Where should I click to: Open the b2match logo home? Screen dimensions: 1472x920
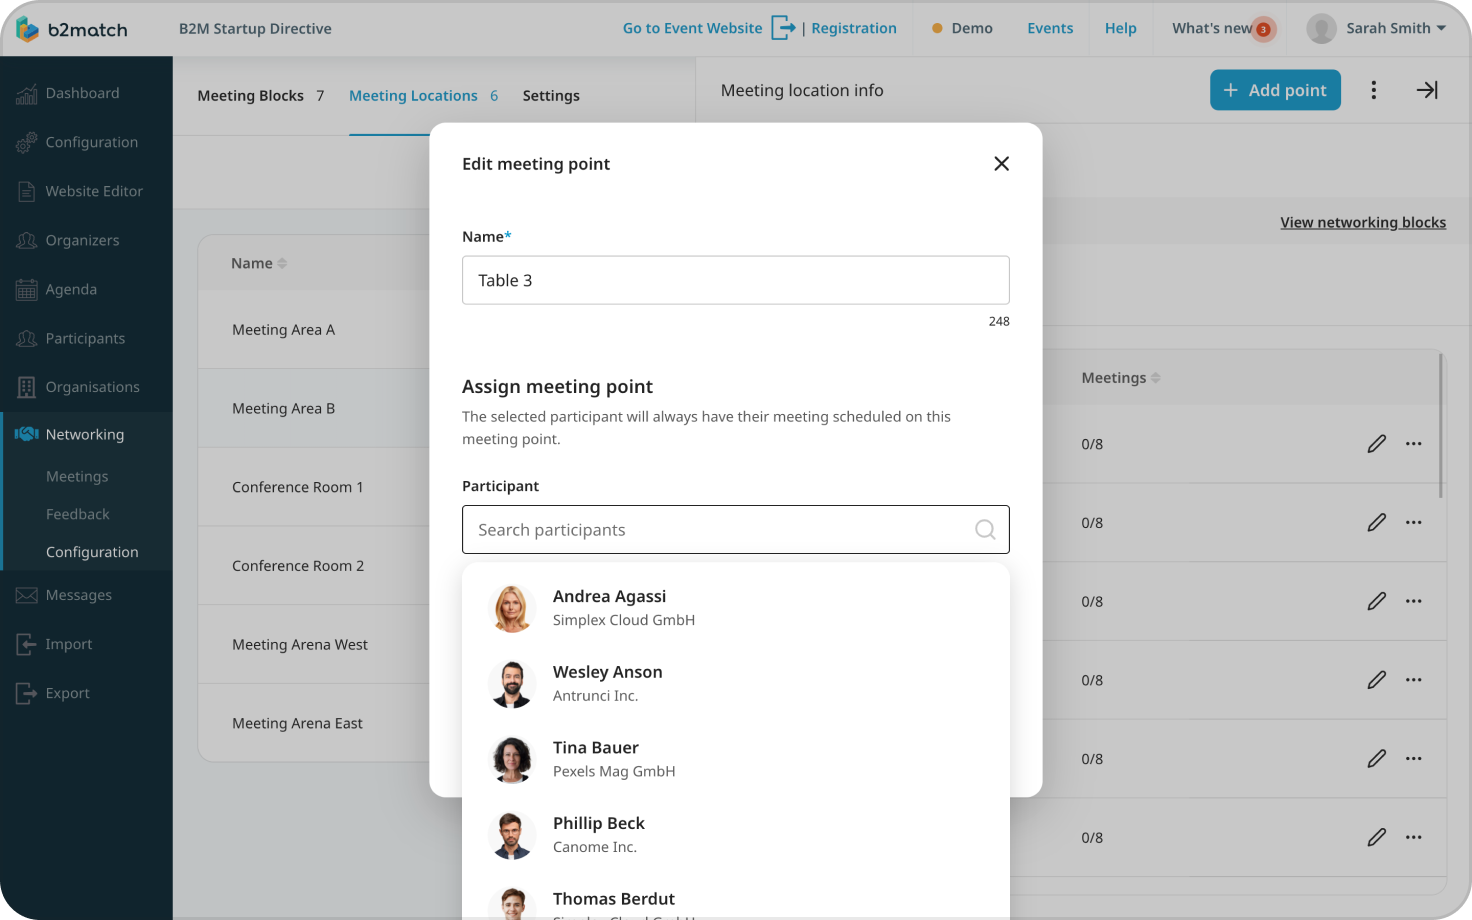(x=72, y=29)
